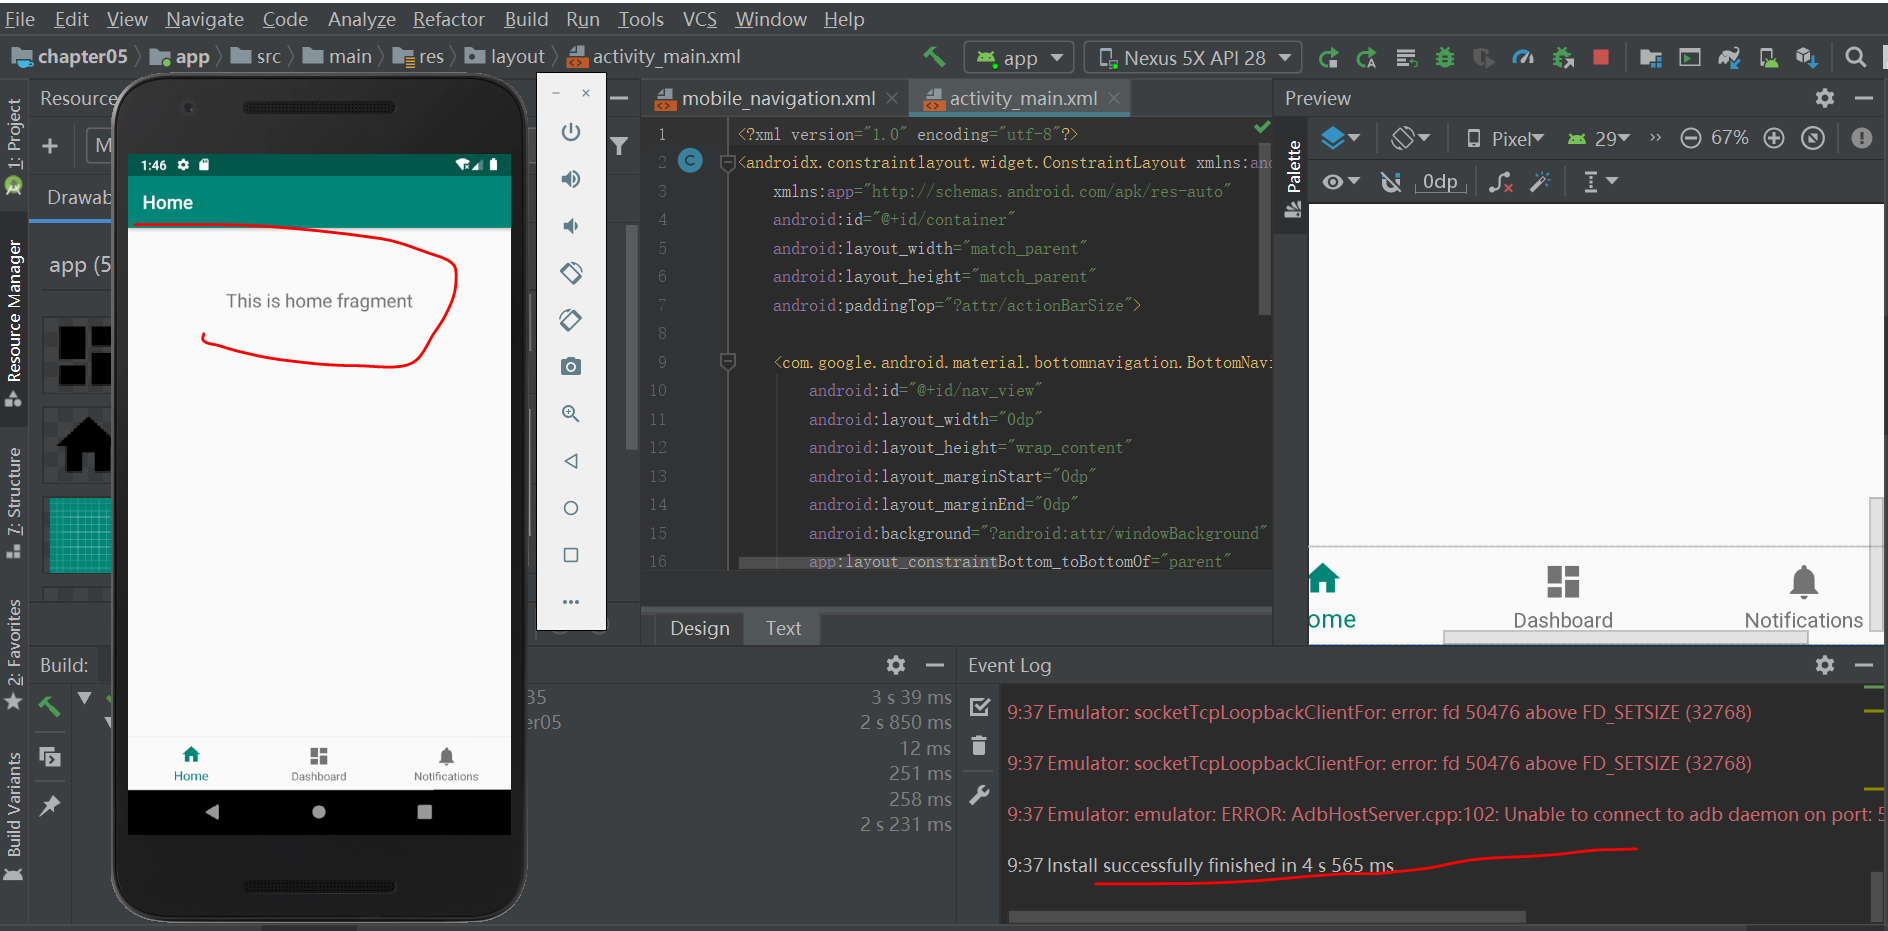Image resolution: width=1888 pixels, height=931 pixels.
Task: Click the Search Everywhere magnifier icon
Action: [1855, 57]
